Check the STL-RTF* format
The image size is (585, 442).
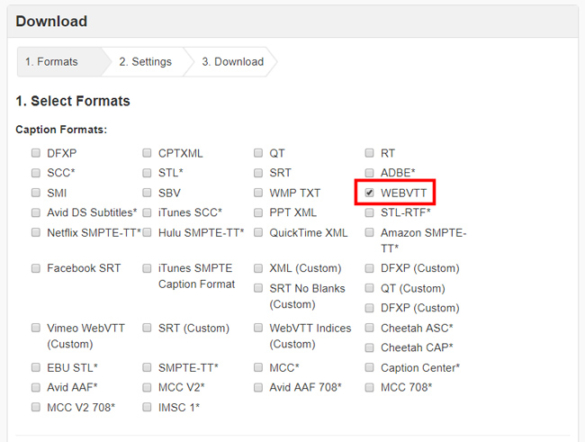[x=369, y=213]
